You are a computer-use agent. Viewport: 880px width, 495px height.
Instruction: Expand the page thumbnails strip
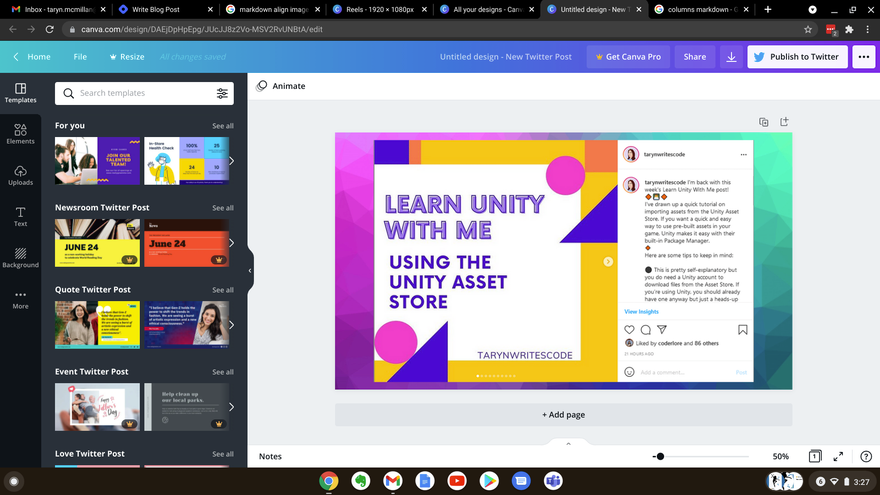(x=568, y=443)
